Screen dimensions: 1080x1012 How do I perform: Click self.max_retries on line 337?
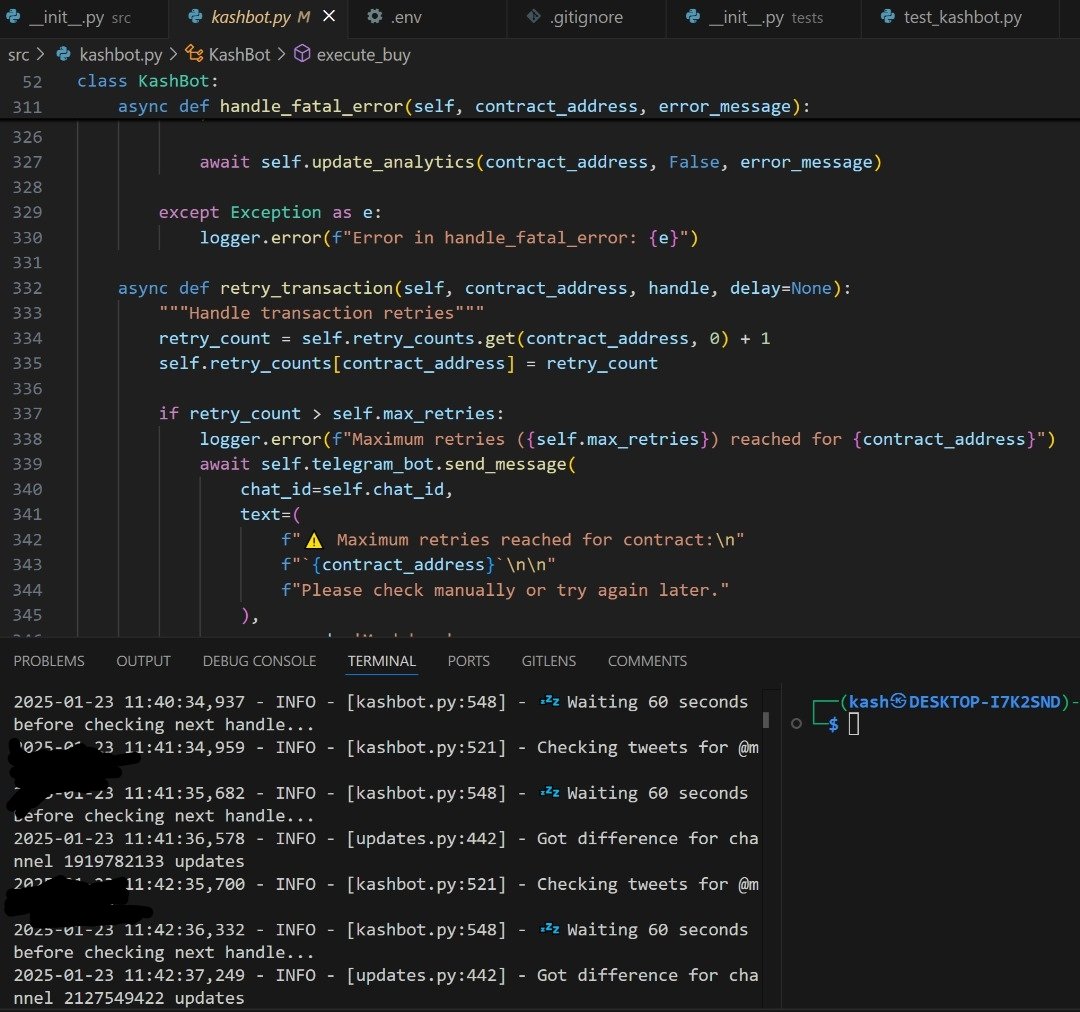click(x=413, y=414)
